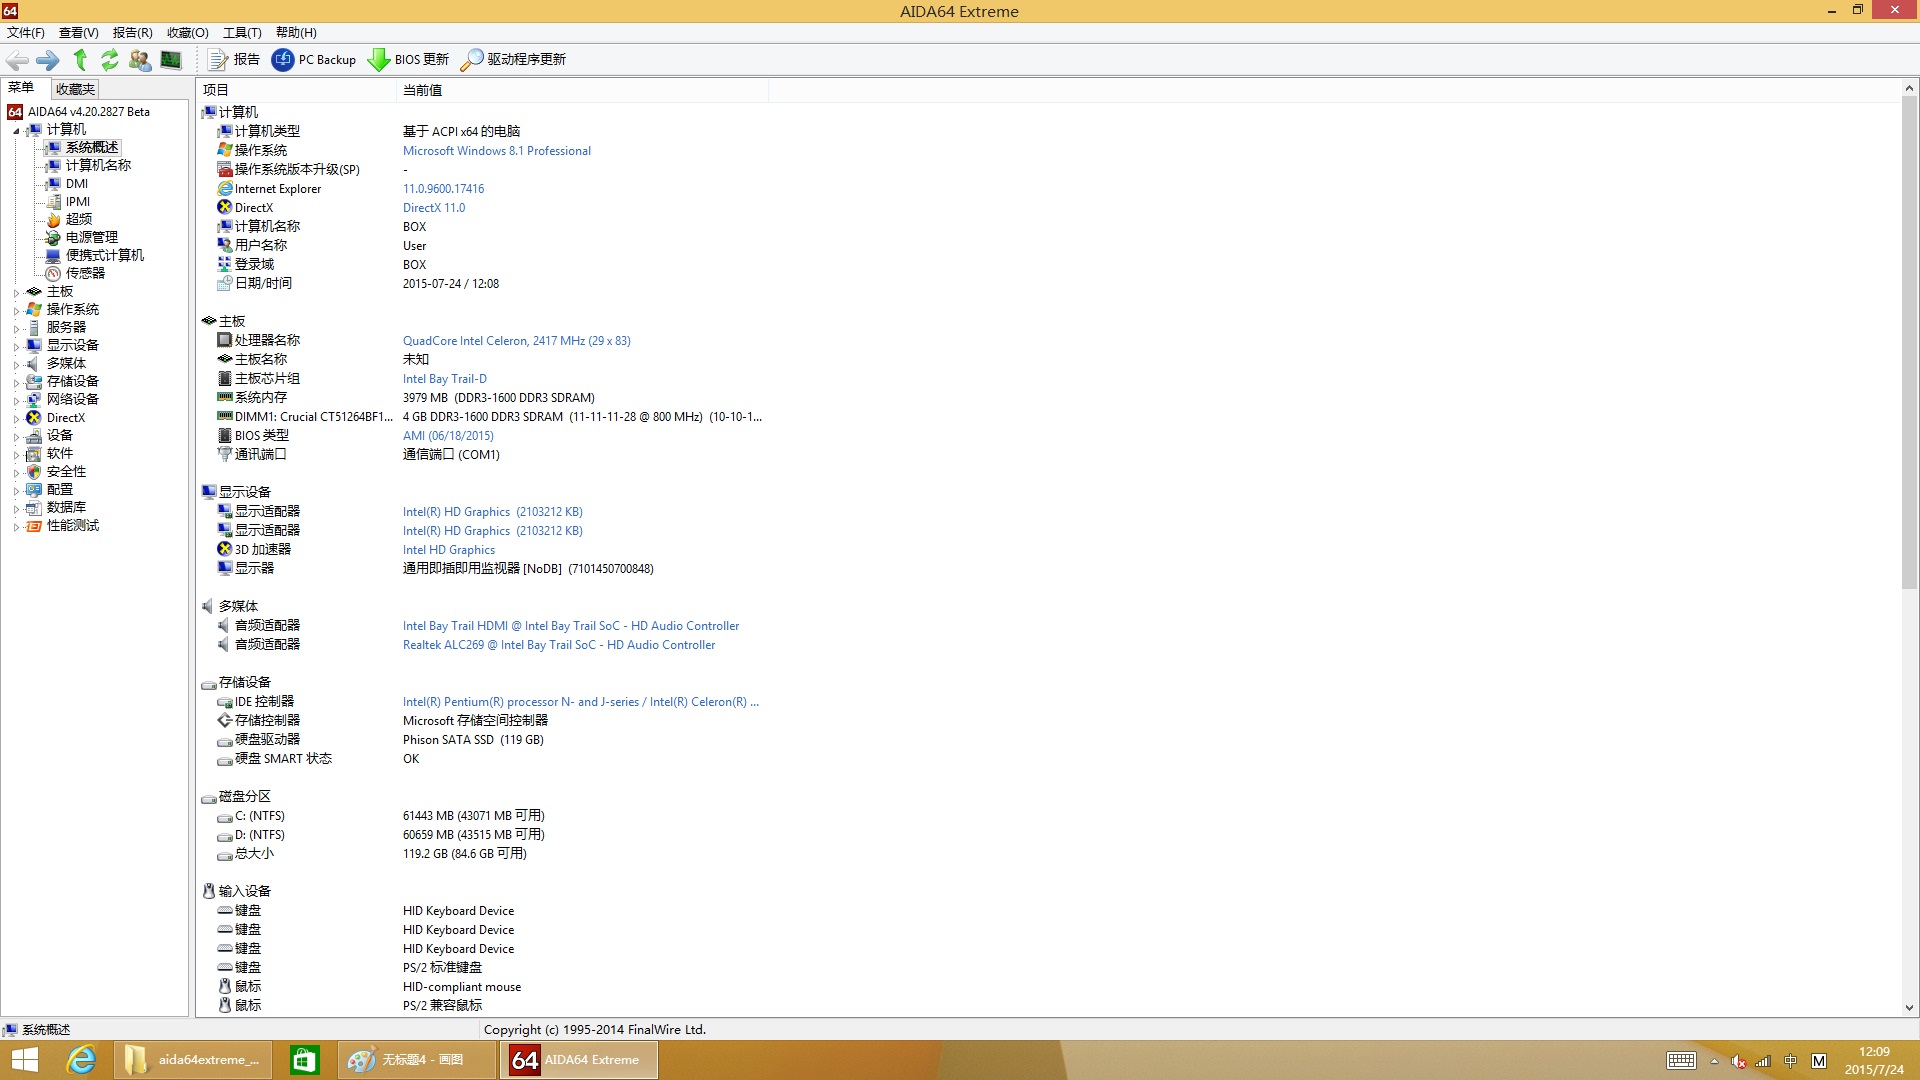The image size is (1920, 1080).
Task: Expand the 网络设备 tree node
Action: (x=16, y=401)
